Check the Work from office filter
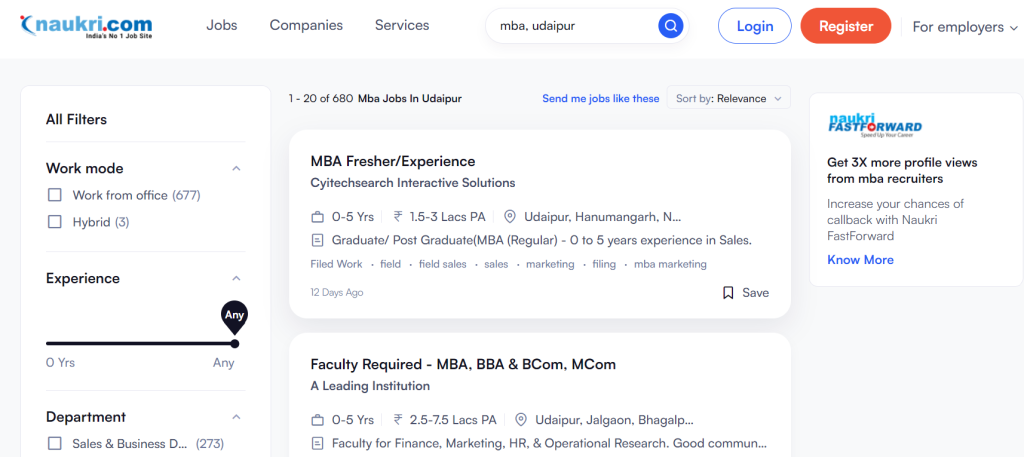Image resolution: width=1024 pixels, height=457 pixels. [x=55, y=195]
